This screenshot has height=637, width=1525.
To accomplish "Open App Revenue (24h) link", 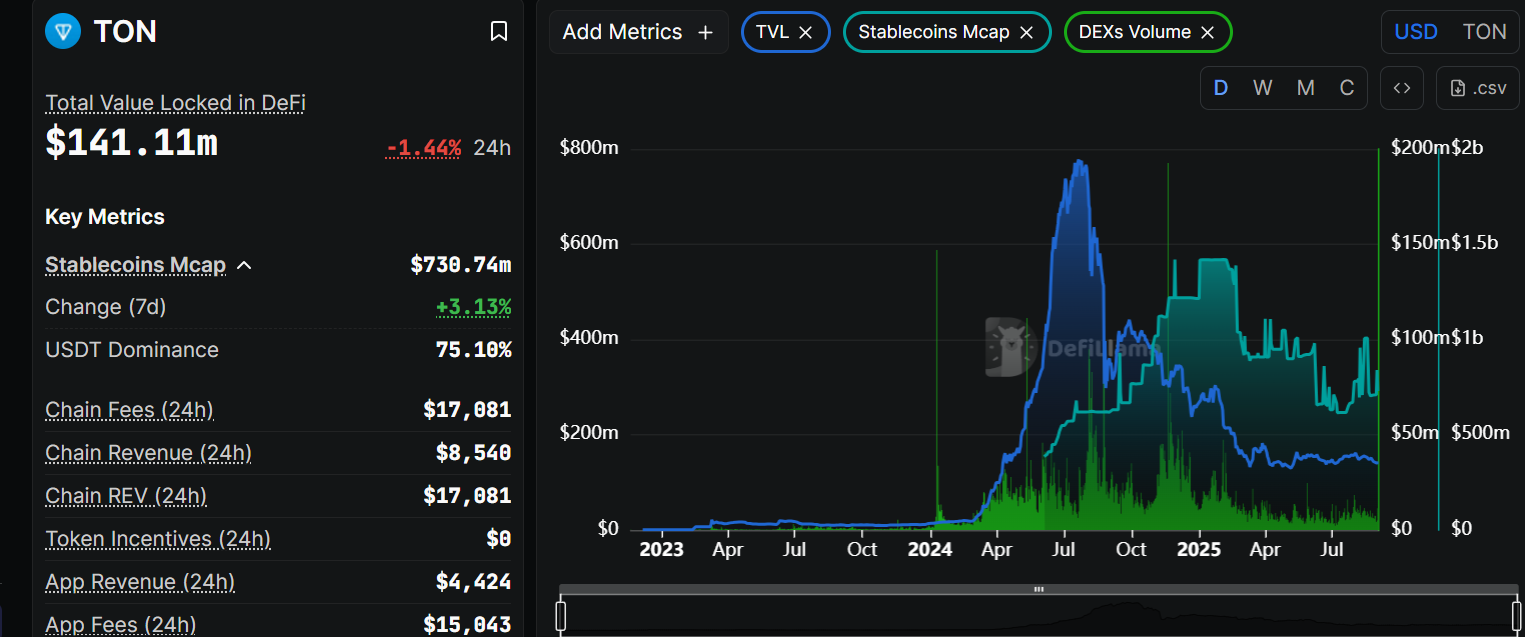I will coord(140,582).
